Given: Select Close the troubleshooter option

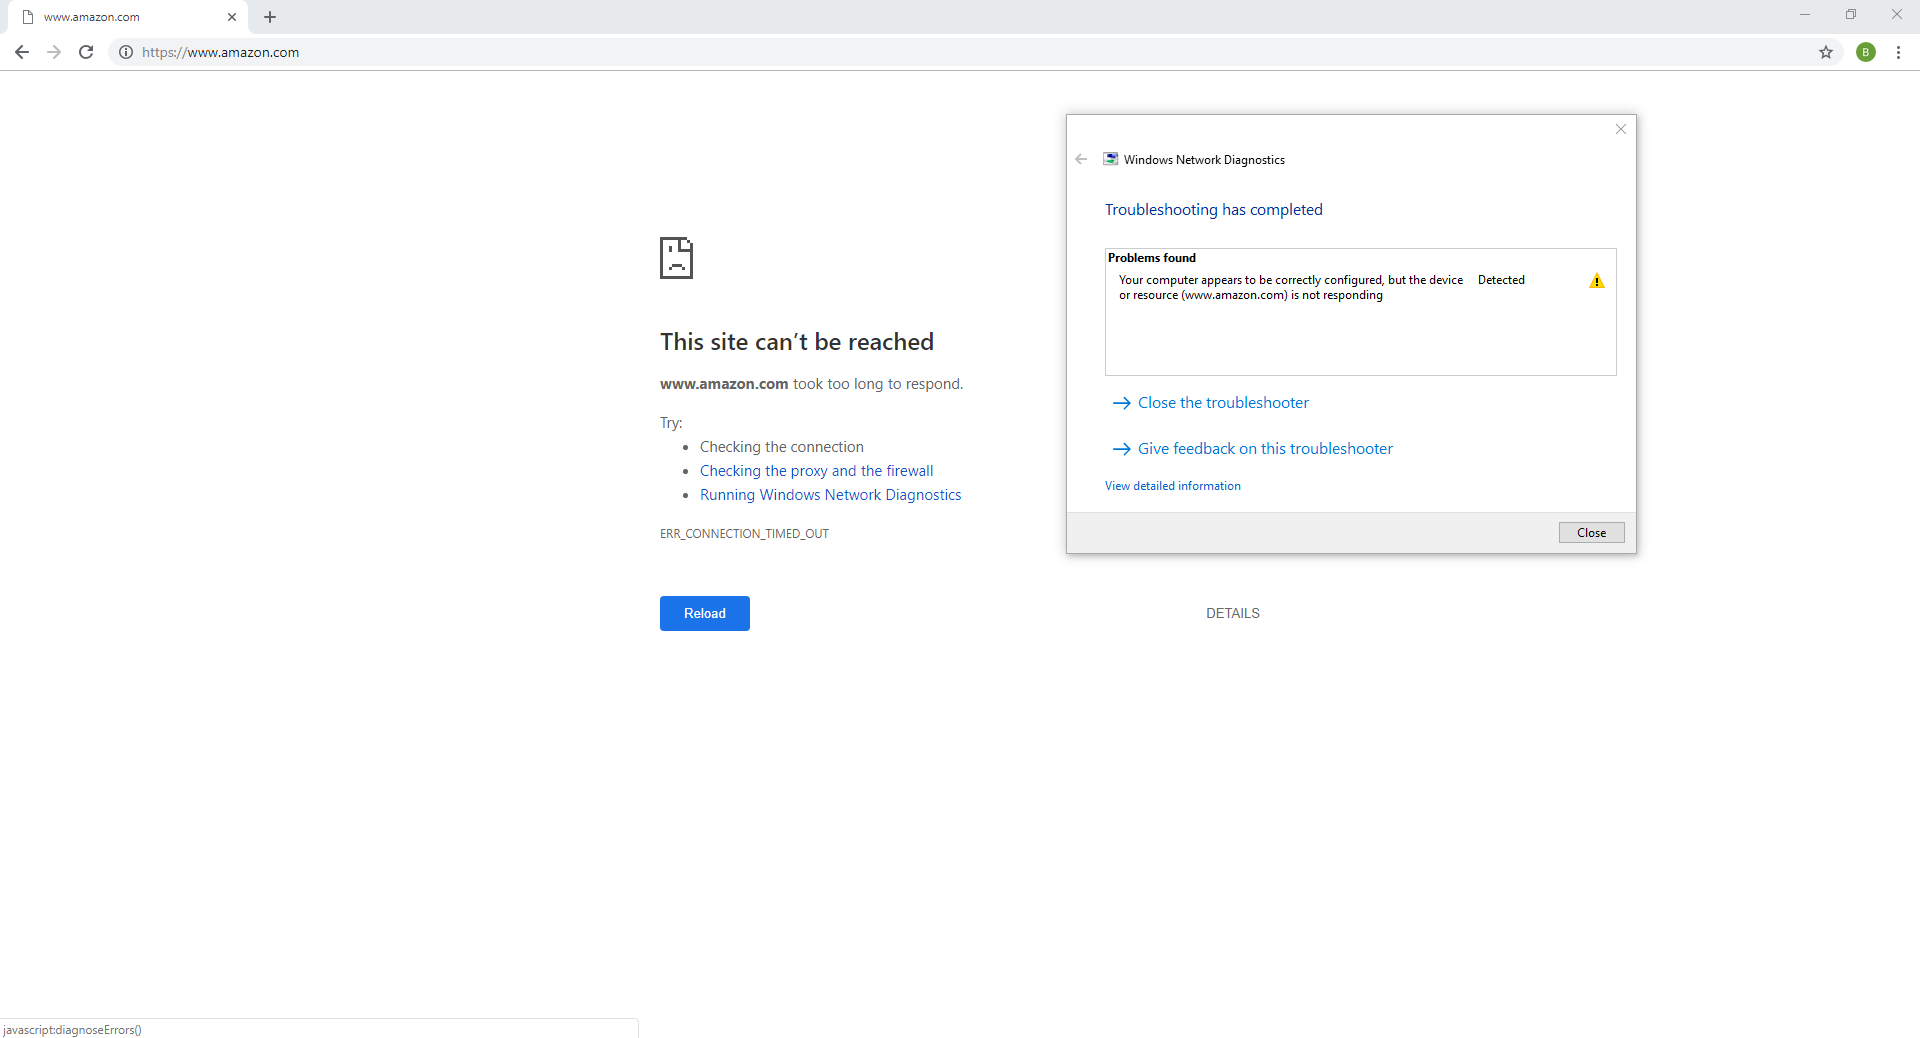Looking at the screenshot, I should (x=1210, y=403).
